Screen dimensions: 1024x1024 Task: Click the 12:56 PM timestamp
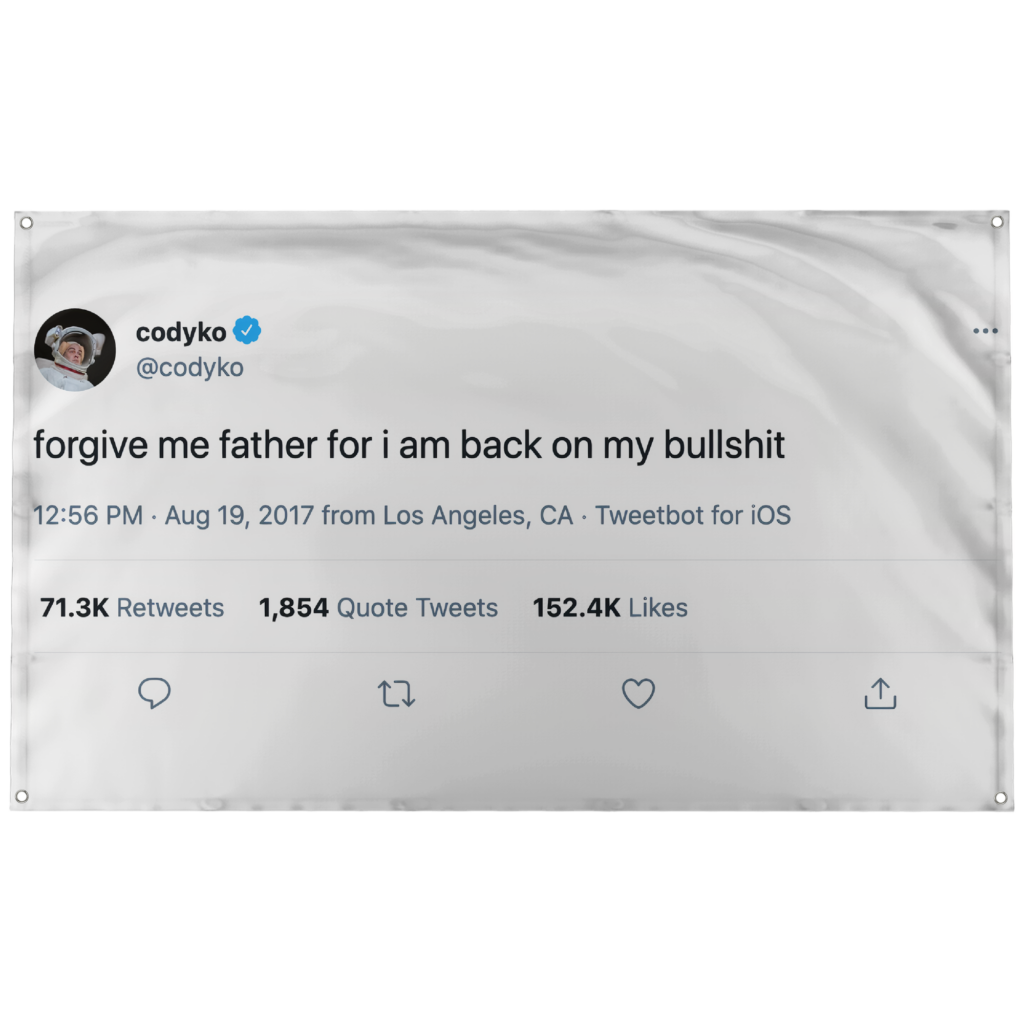click(x=88, y=515)
